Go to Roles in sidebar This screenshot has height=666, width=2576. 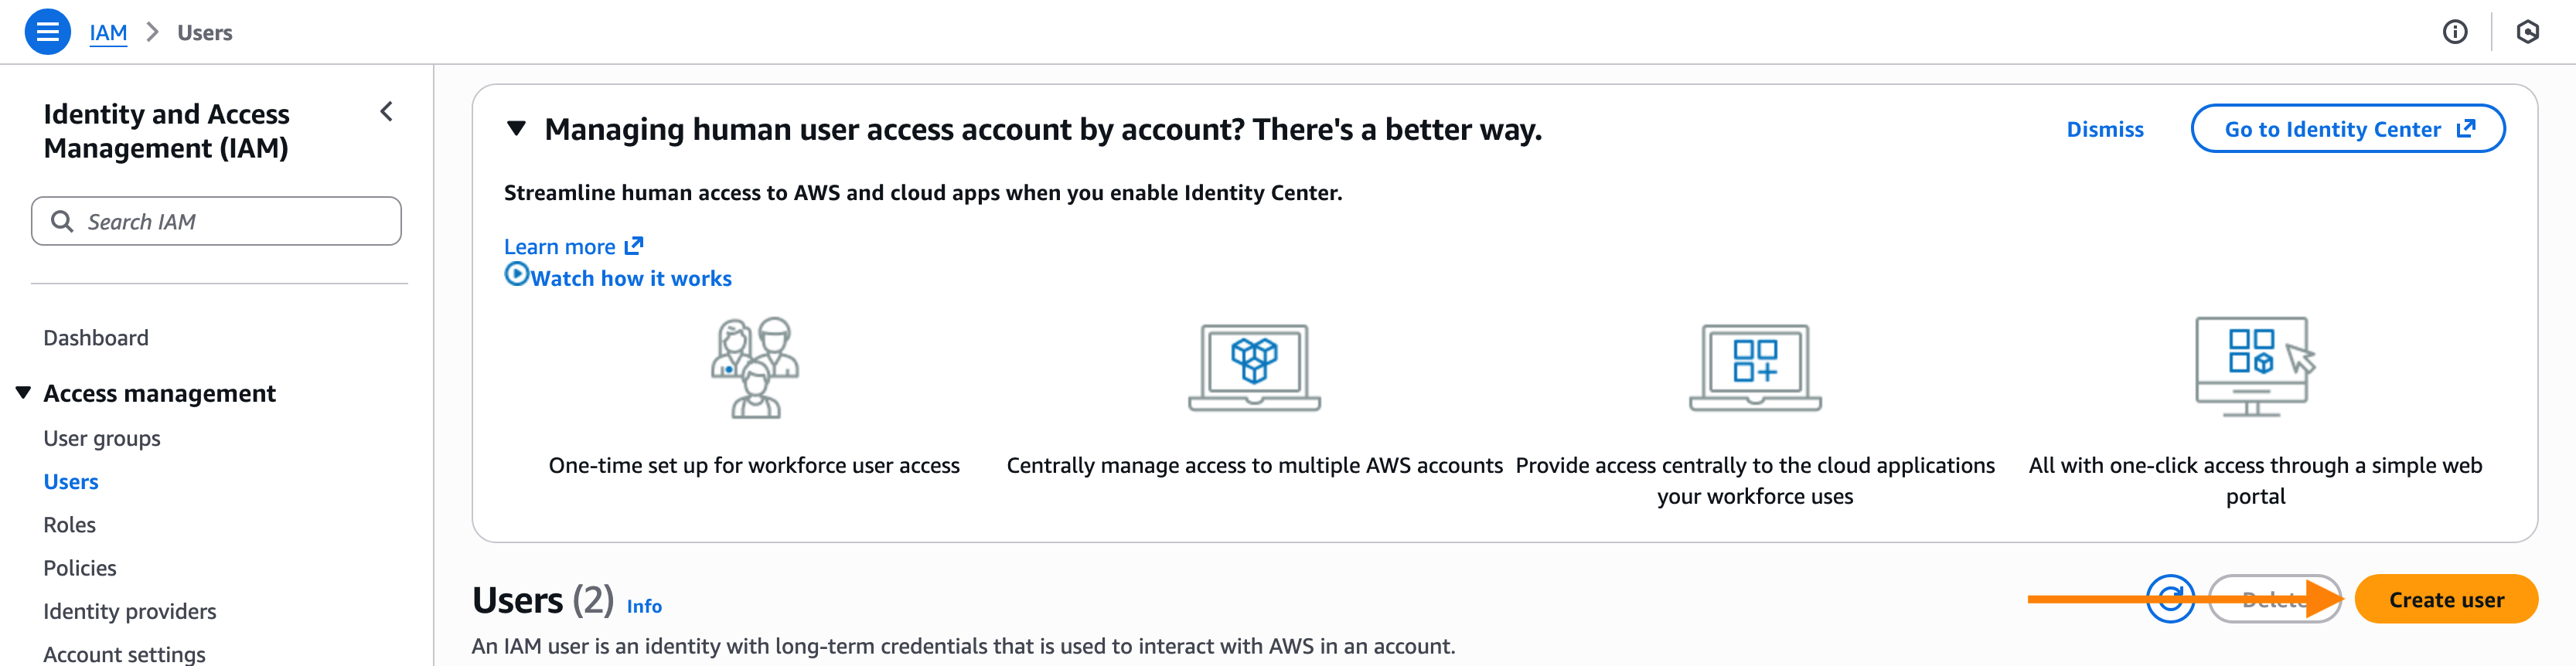70,524
